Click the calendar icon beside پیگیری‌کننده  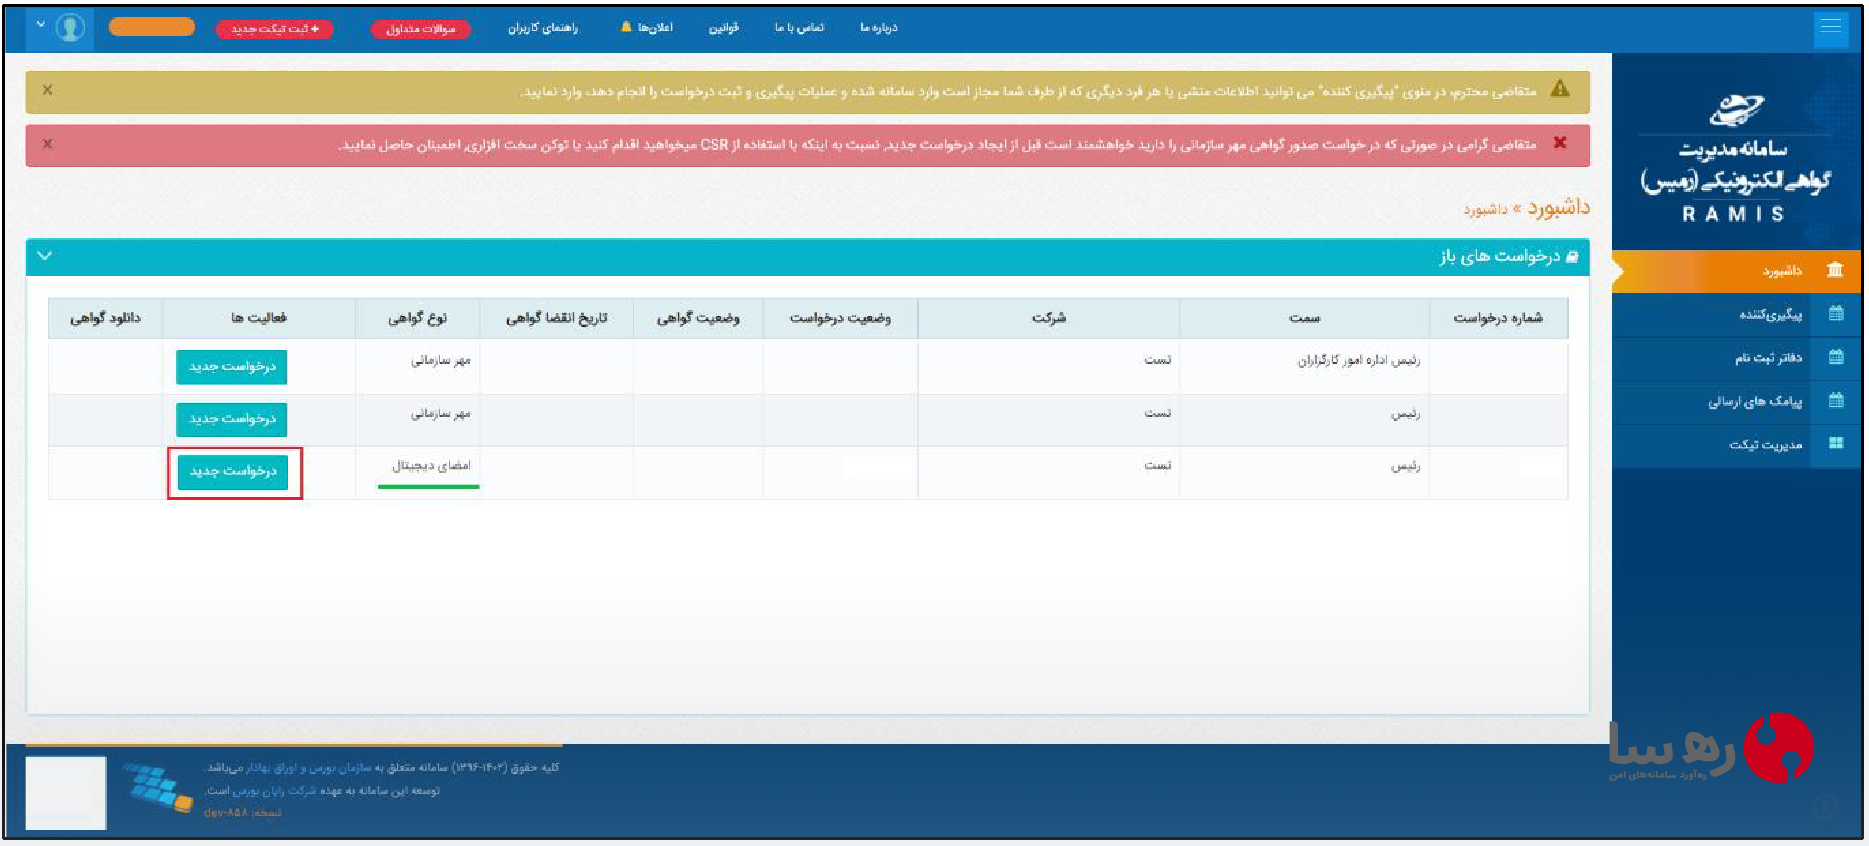click(x=1836, y=313)
